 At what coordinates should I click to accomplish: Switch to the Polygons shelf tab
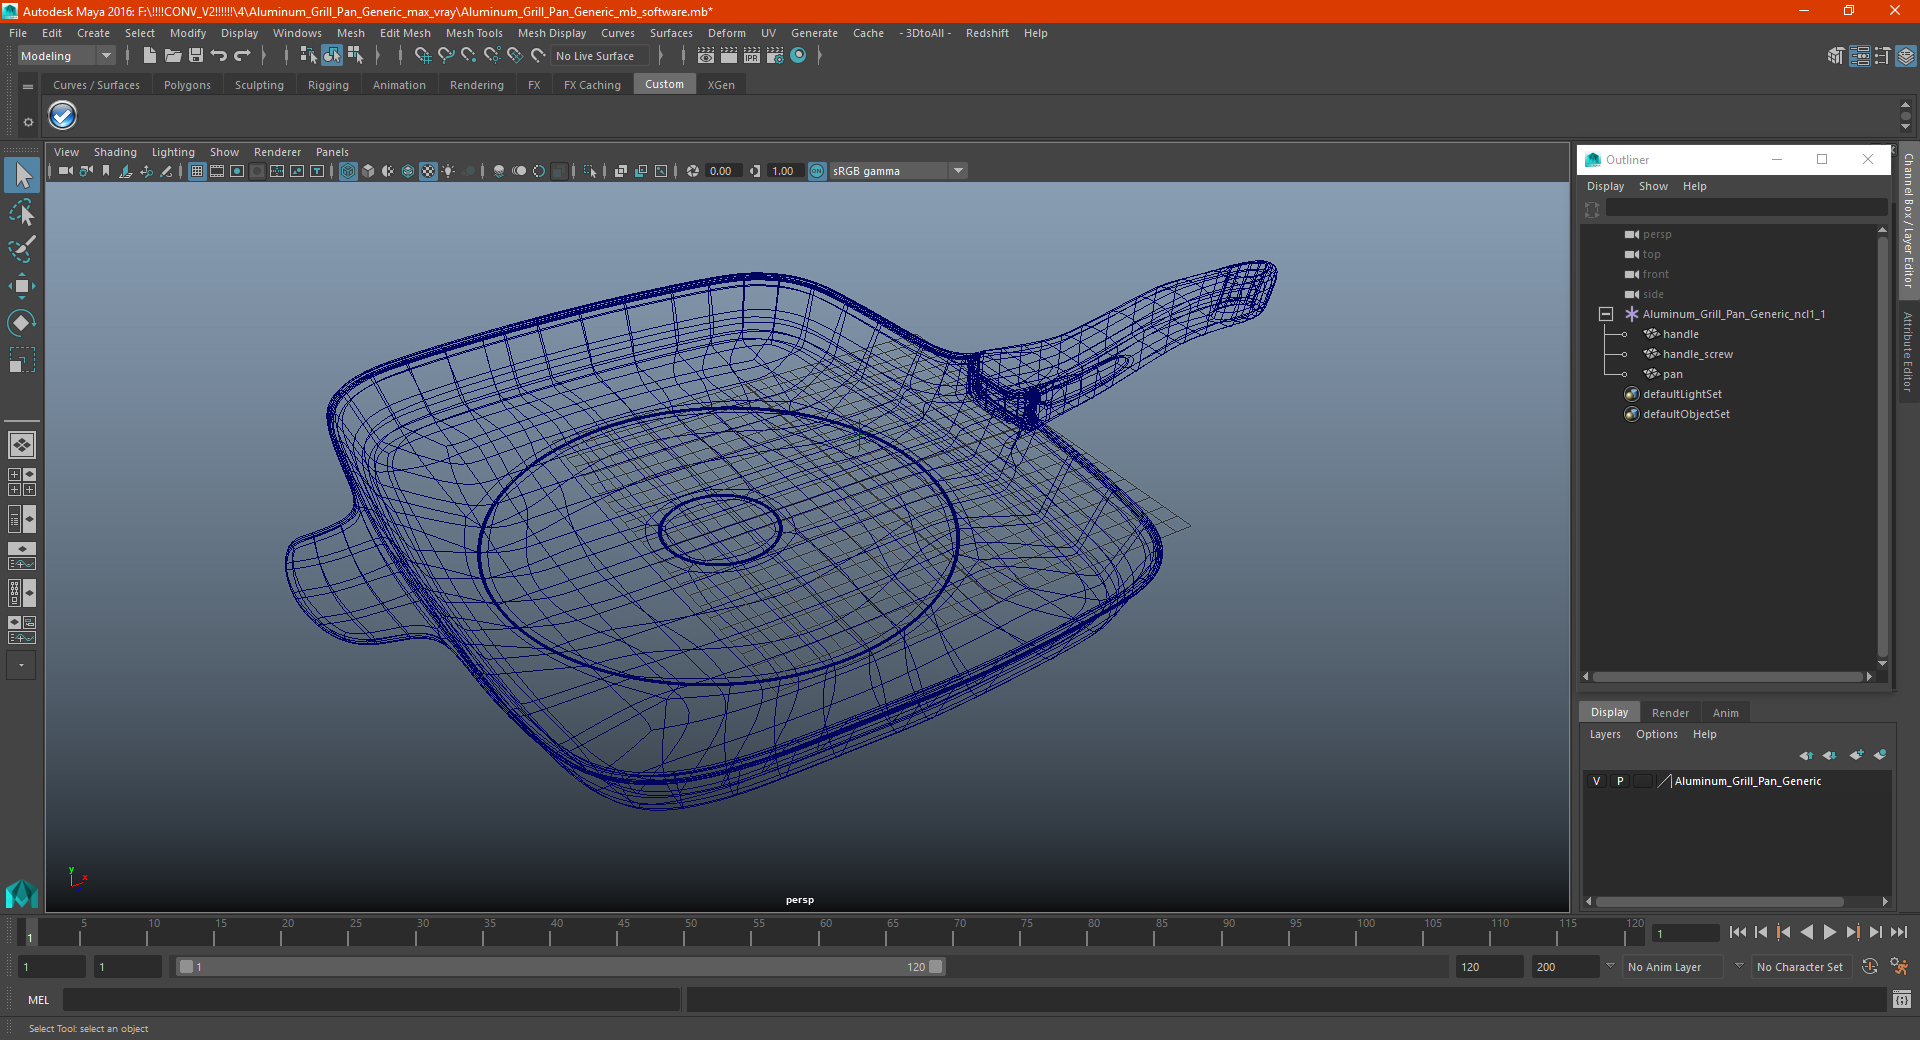click(x=187, y=85)
